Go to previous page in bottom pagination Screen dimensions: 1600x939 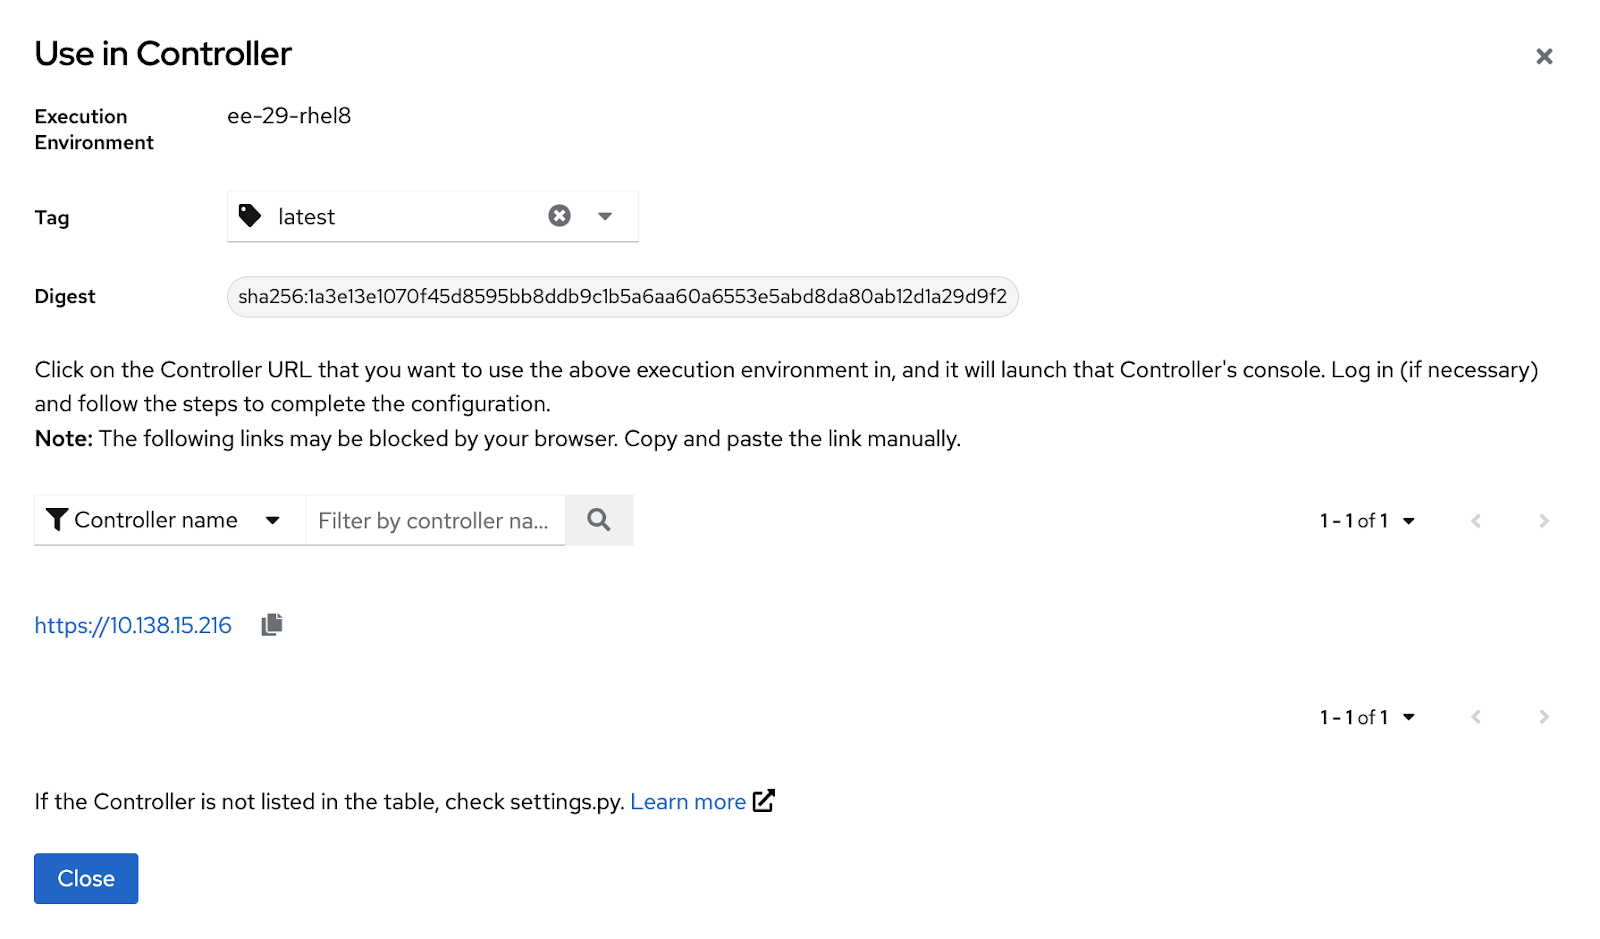tap(1476, 717)
